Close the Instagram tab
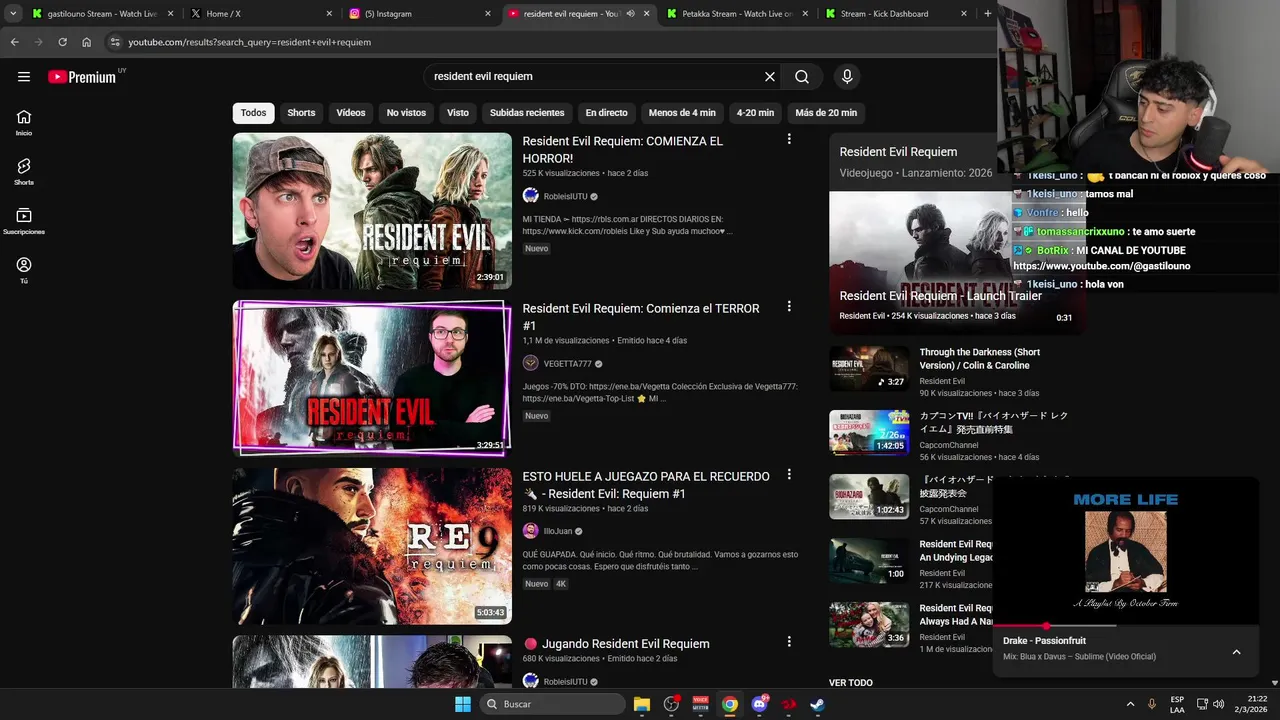 pos(488,14)
